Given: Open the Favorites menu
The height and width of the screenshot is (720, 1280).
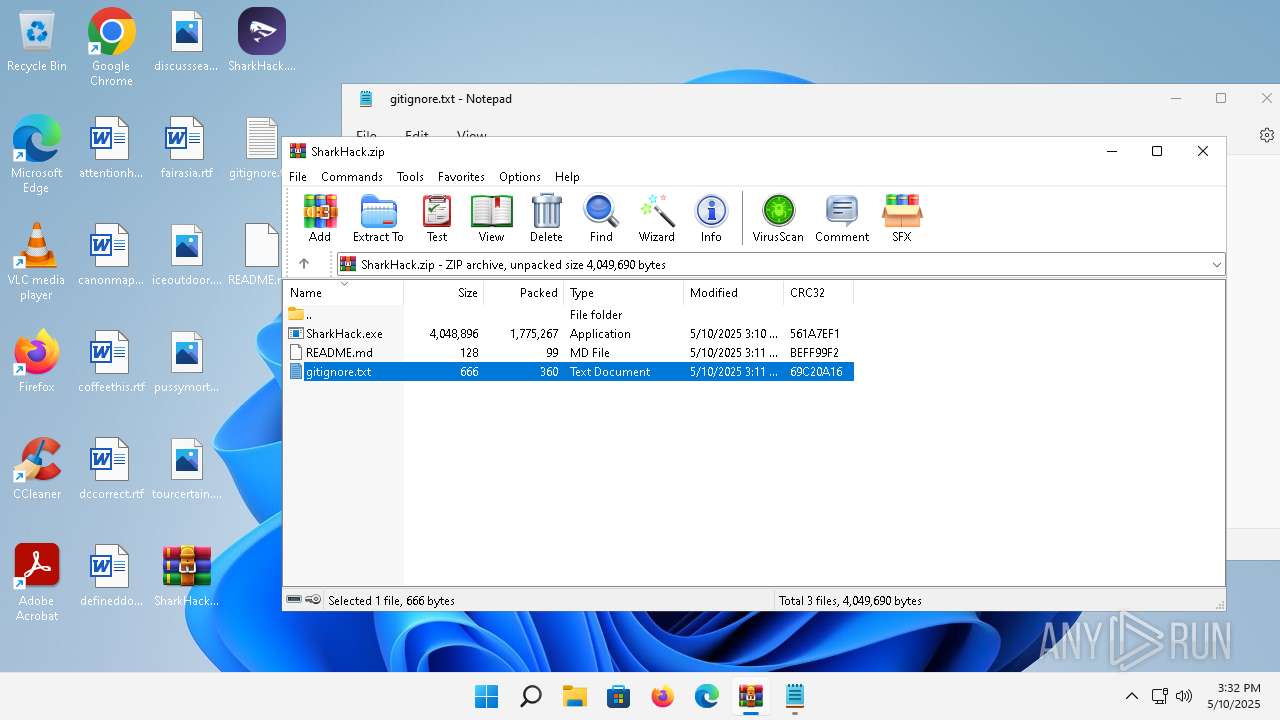Looking at the screenshot, I should pyautogui.click(x=461, y=176).
